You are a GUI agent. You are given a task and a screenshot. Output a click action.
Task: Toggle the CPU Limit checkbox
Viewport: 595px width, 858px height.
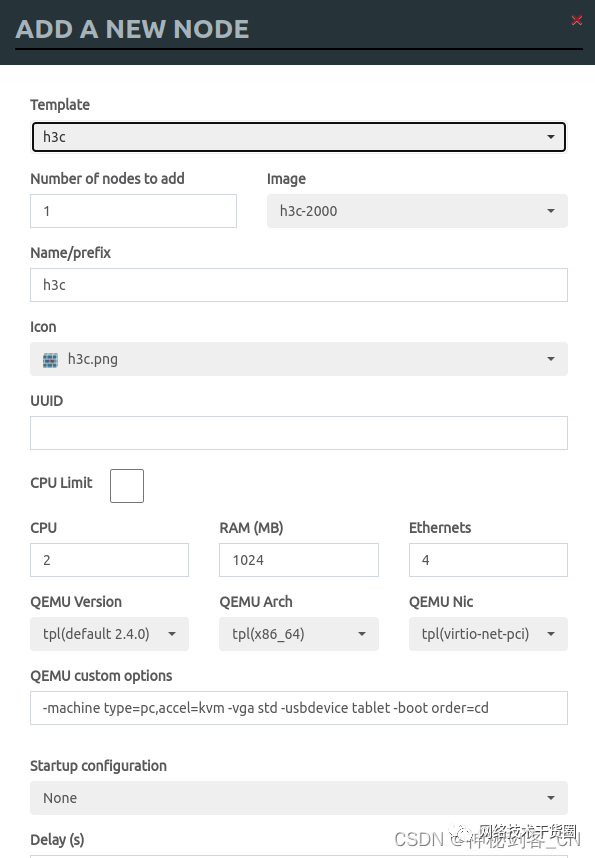click(x=127, y=486)
